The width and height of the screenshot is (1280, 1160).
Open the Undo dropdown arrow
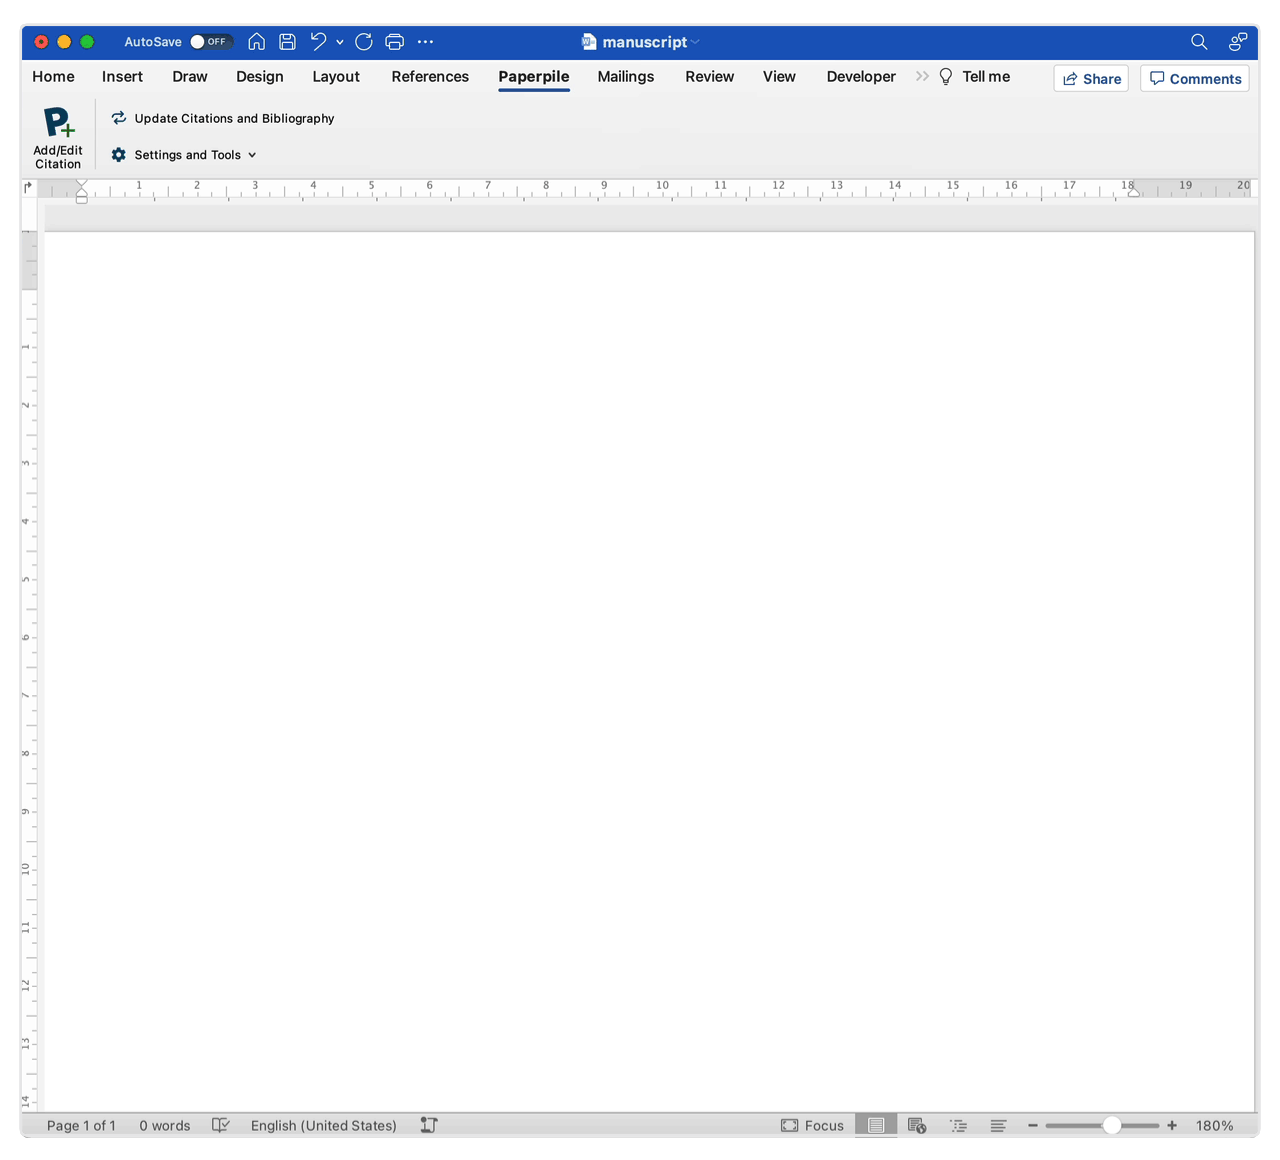coord(340,43)
